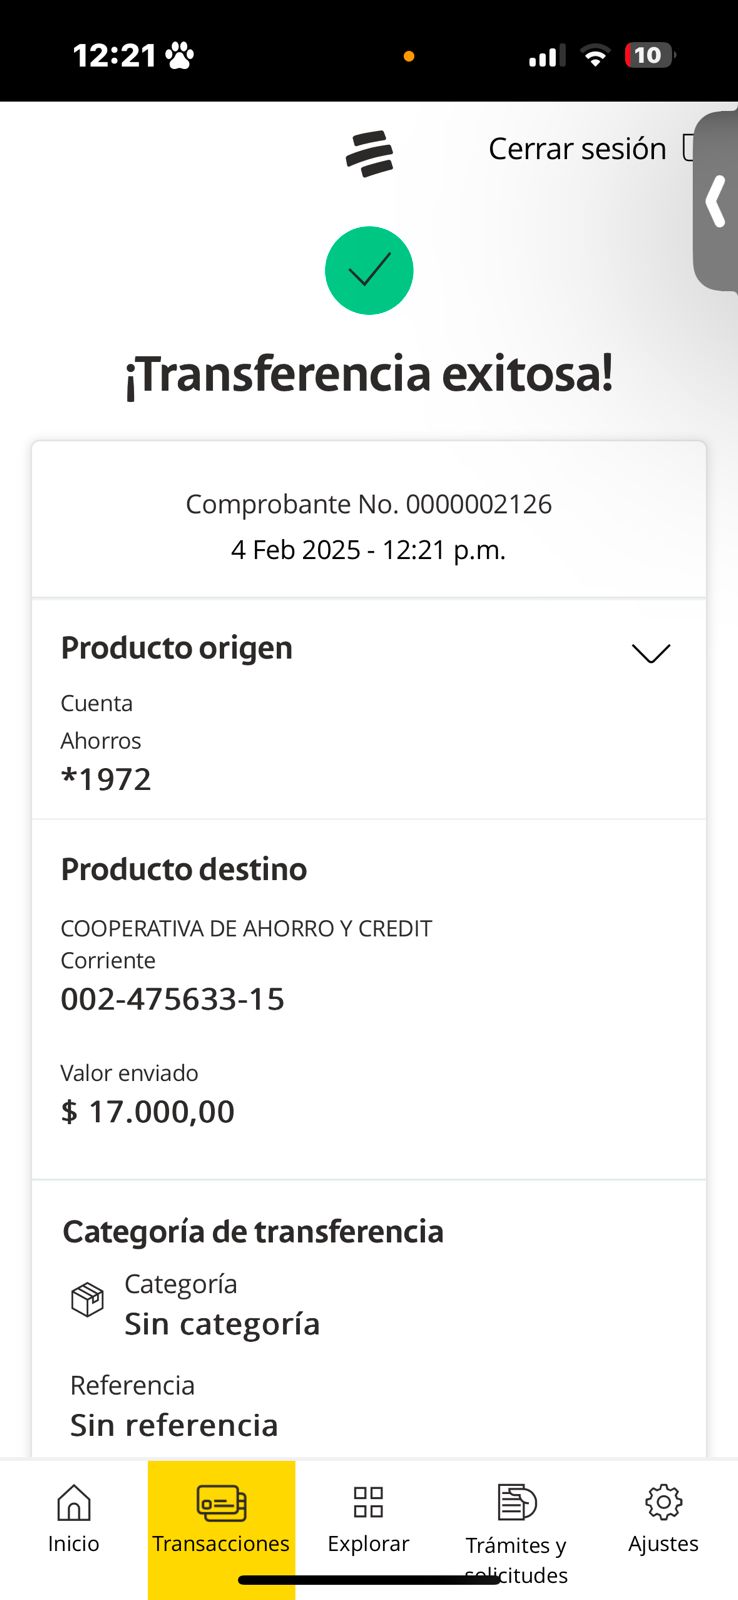
Task: Tap the Explorar grid icon
Action: [x=368, y=1502]
